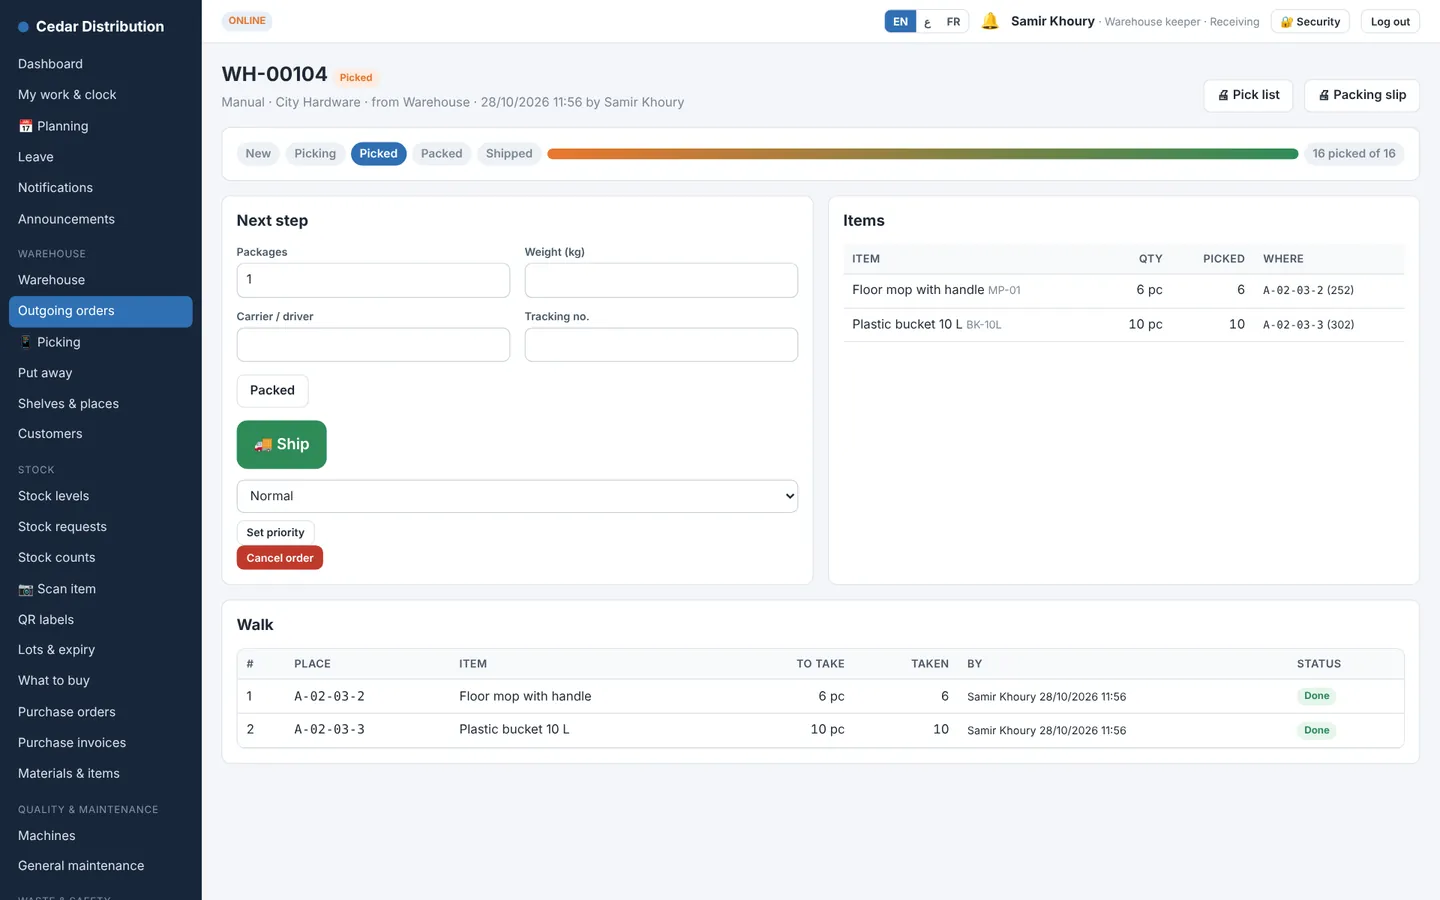Viewport: 1440px width, 900px height.
Task: Click the Cedar Distribution logo
Action: 91,27
